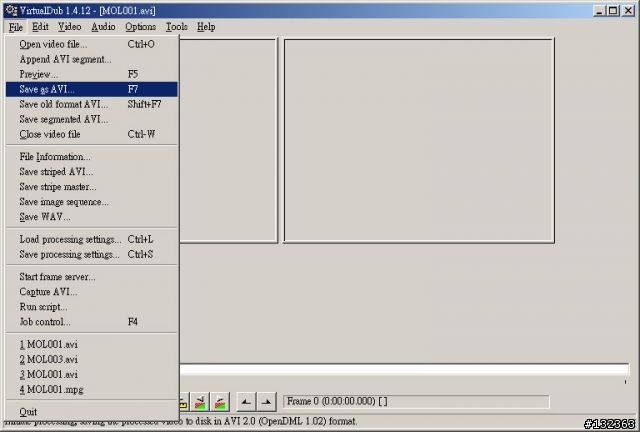Minimize the VirtualDub window
Viewport: 640px width, 432px height.
(599, 11)
